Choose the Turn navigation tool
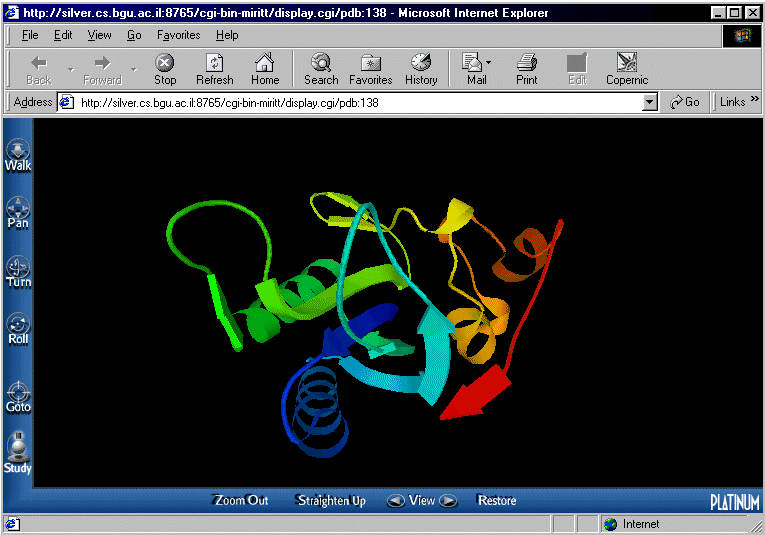The image size is (765, 535). click(x=18, y=271)
